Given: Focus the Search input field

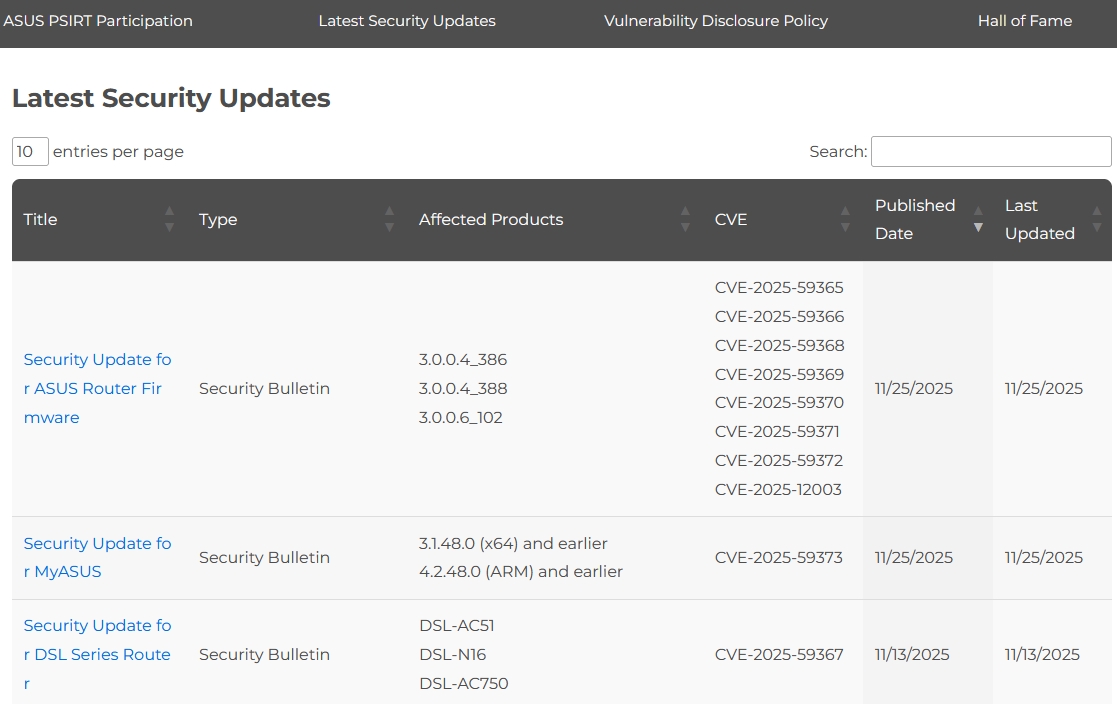Looking at the screenshot, I should pos(991,152).
